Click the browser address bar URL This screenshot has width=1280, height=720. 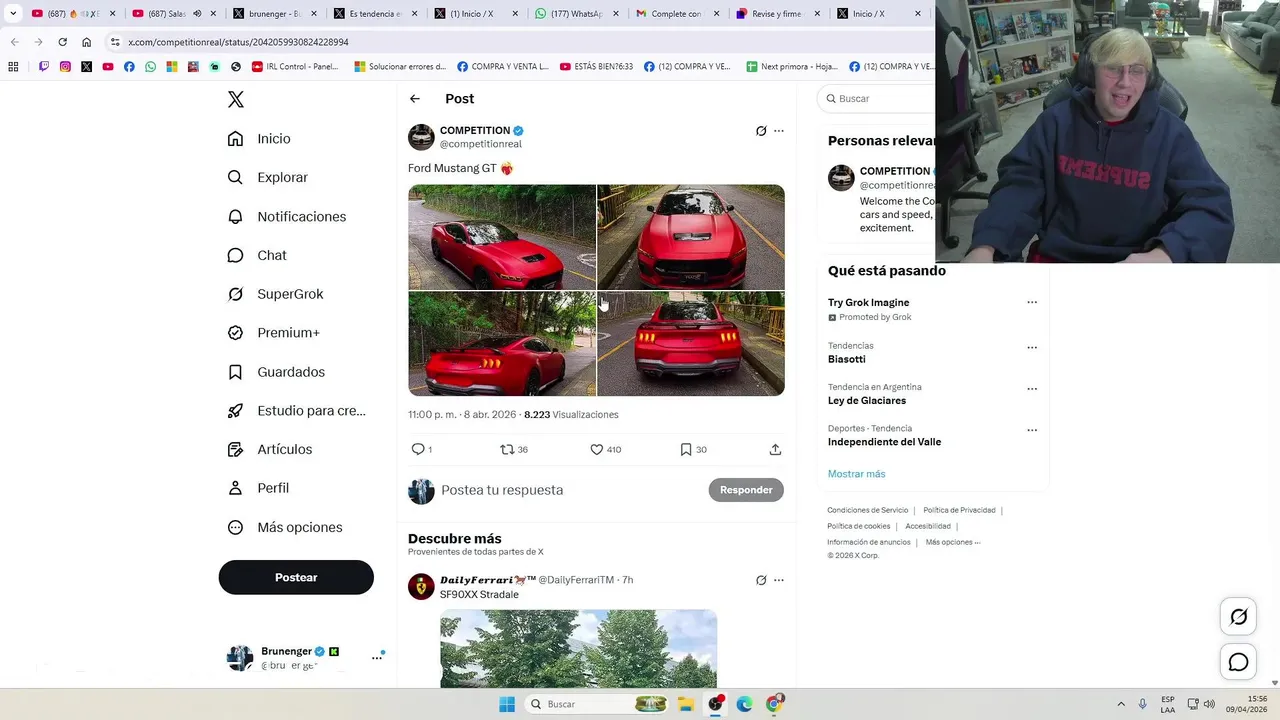pos(238,42)
